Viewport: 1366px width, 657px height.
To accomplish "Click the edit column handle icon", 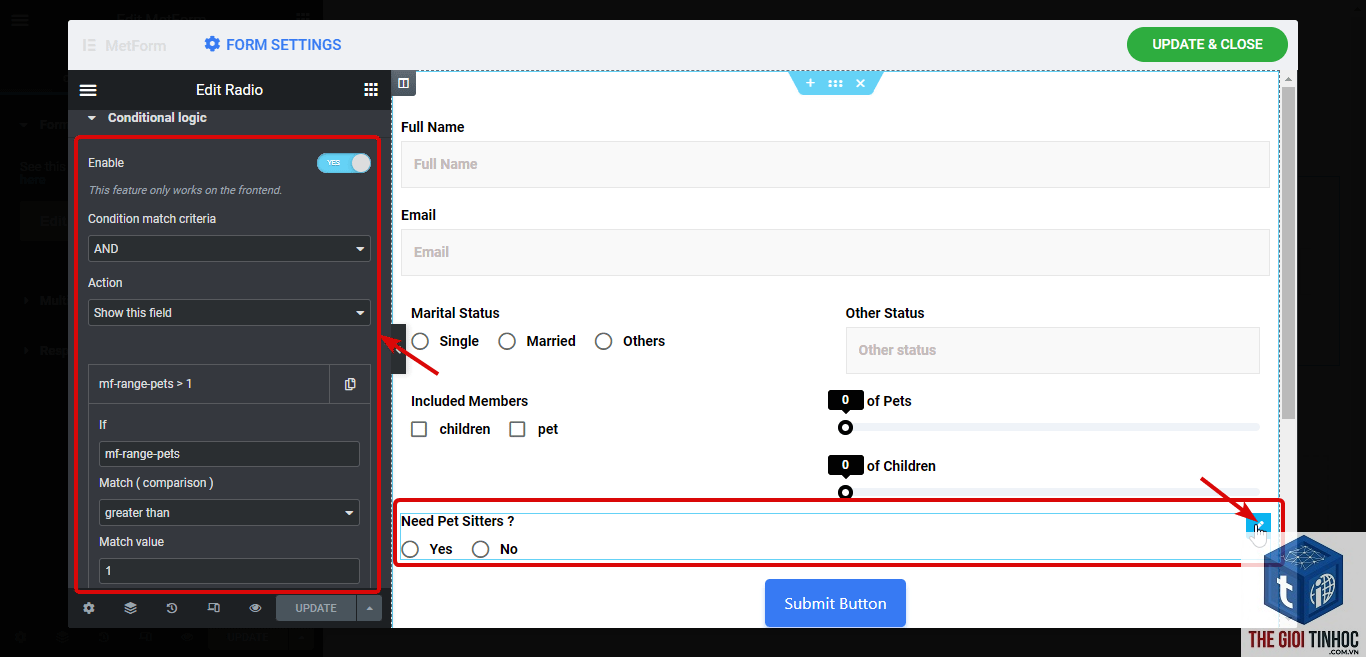I will pyautogui.click(x=404, y=83).
